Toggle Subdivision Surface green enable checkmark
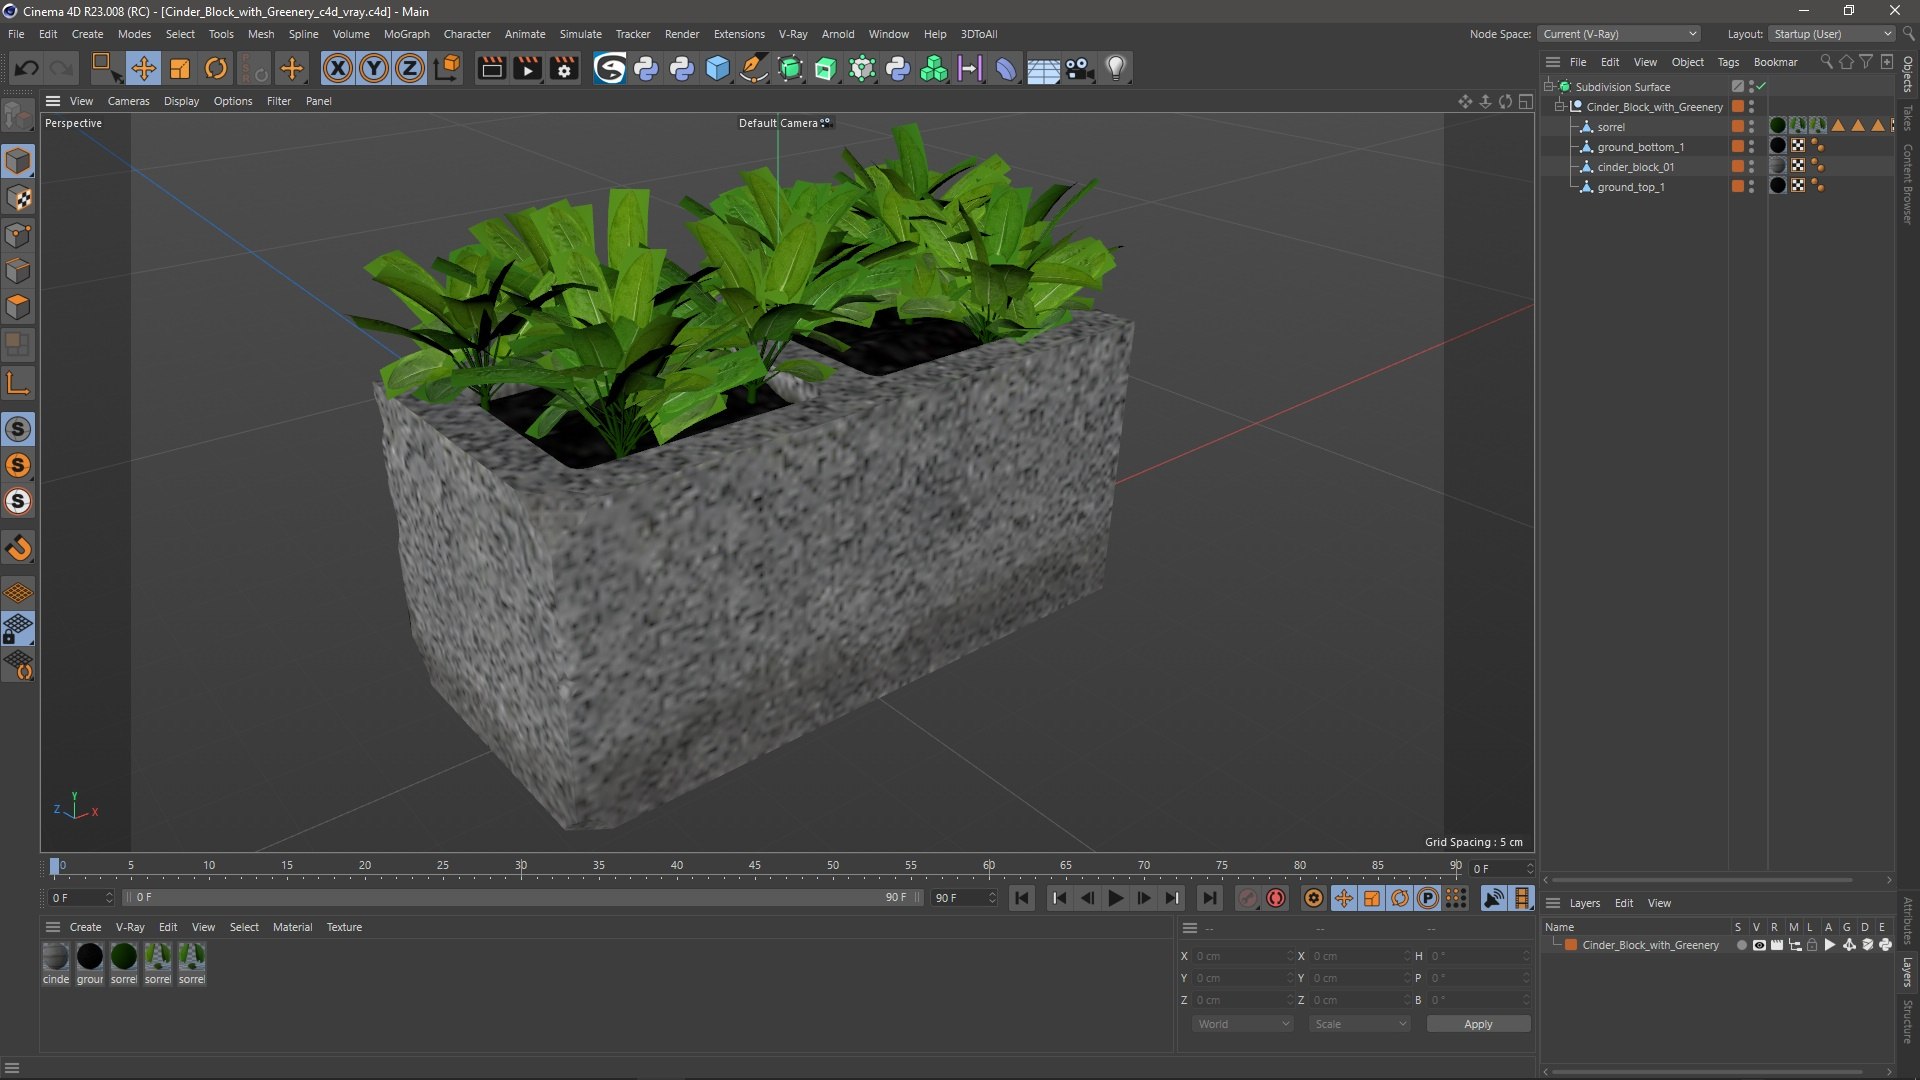The image size is (1920, 1080). pyautogui.click(x=1761, y=87)
